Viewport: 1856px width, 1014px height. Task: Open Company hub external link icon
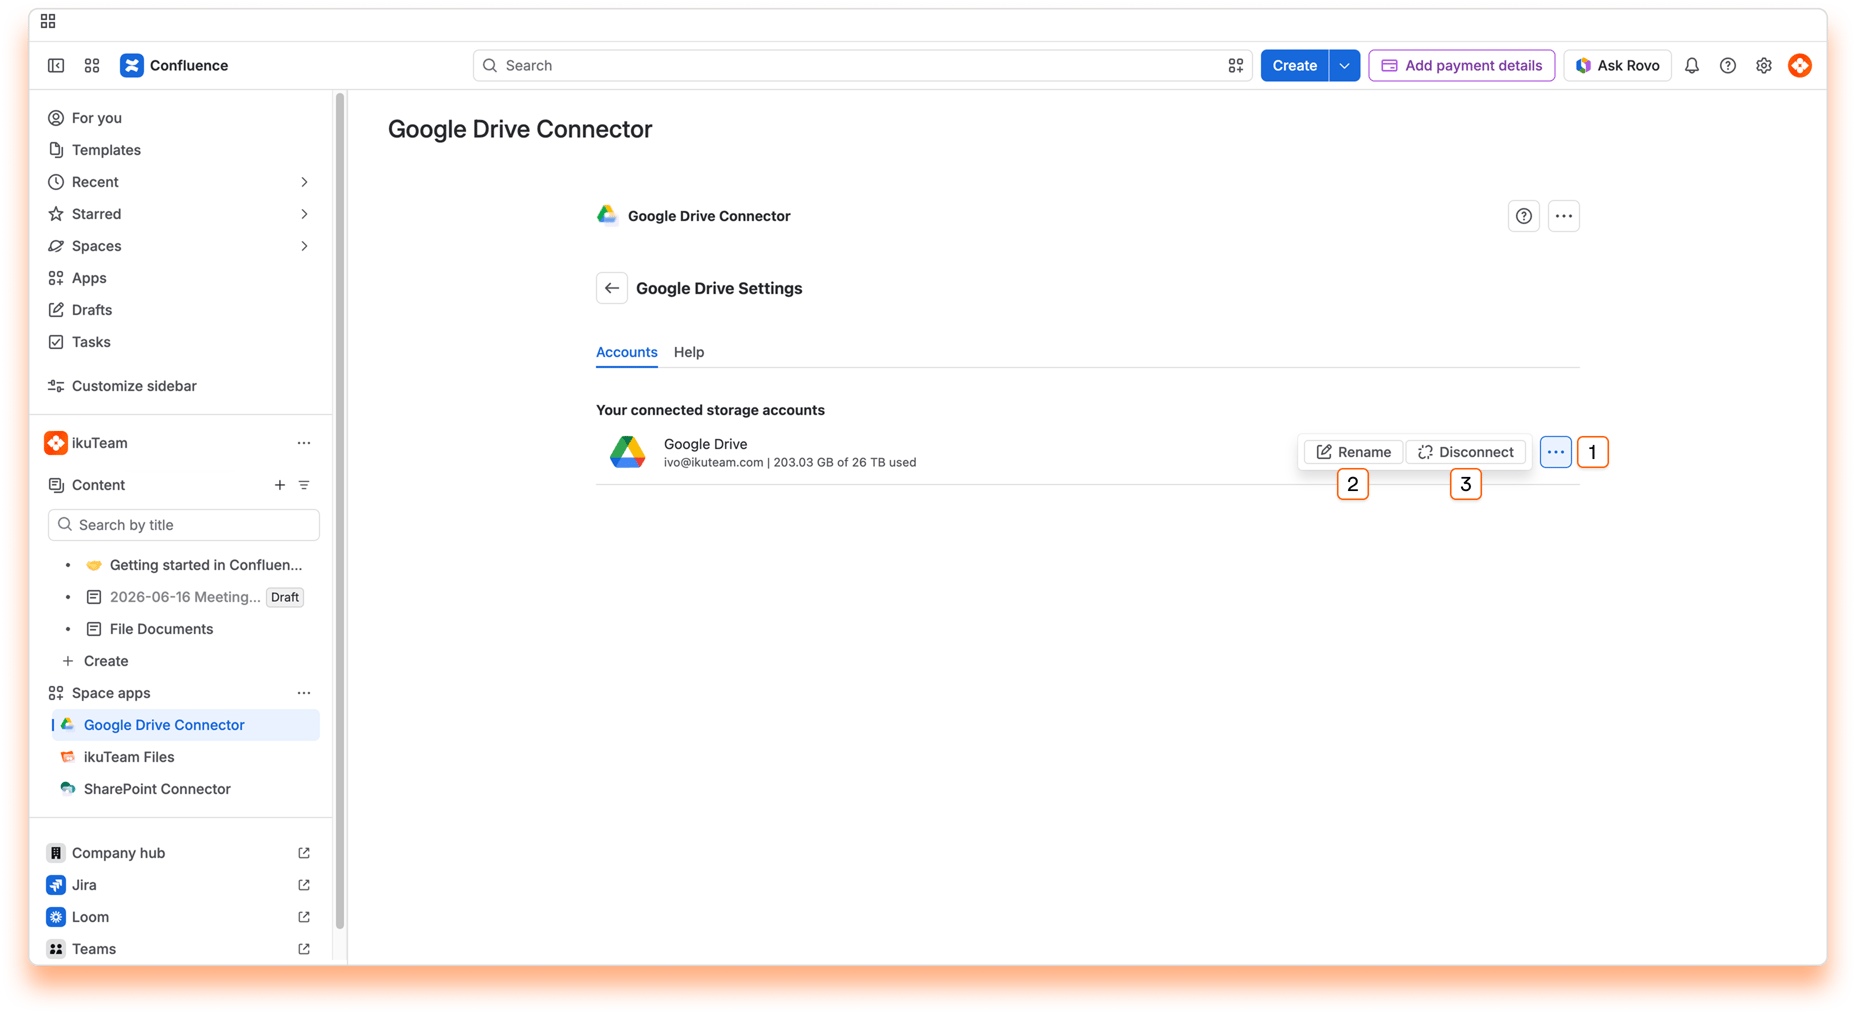304,853
